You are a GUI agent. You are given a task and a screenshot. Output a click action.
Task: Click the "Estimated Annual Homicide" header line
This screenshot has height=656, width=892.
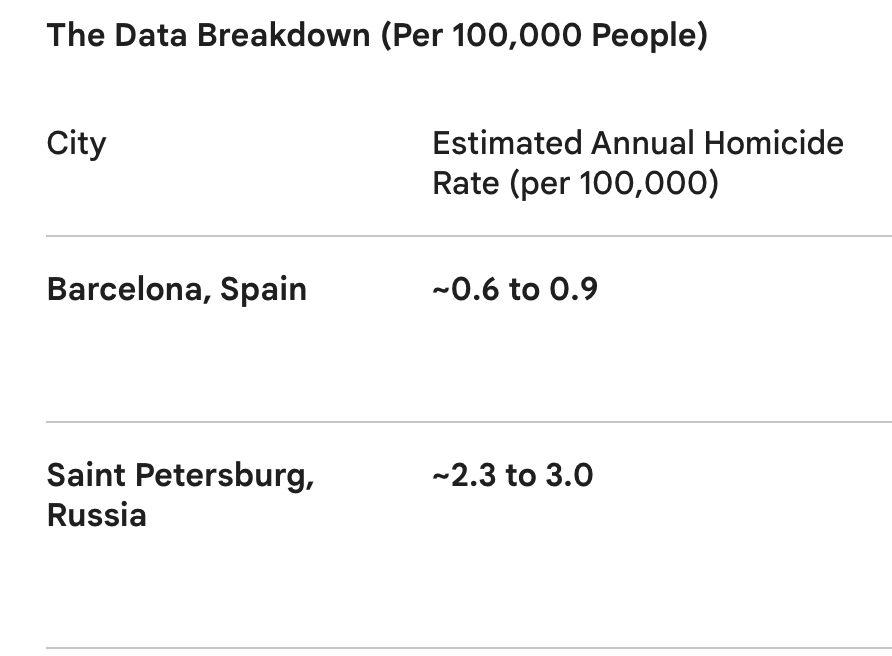[638, 143]
